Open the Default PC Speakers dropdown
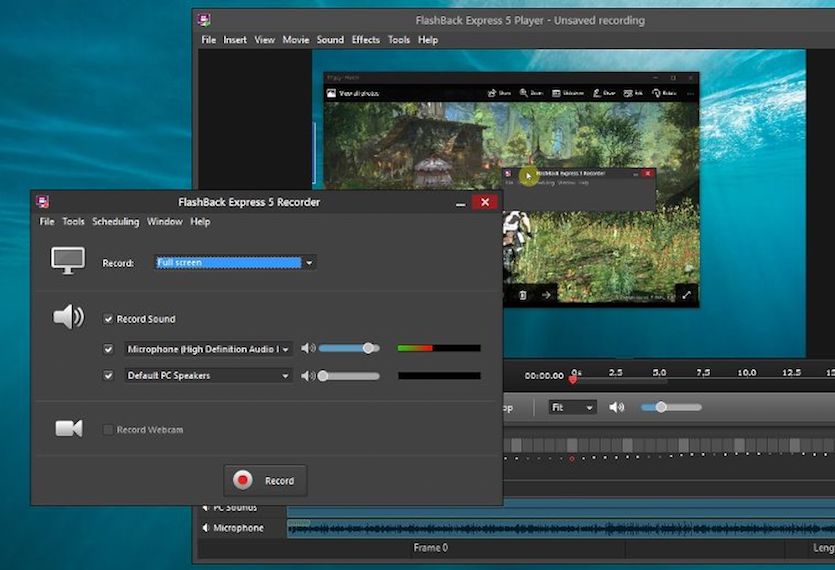The image size is (835, 570). click(208, 376)
